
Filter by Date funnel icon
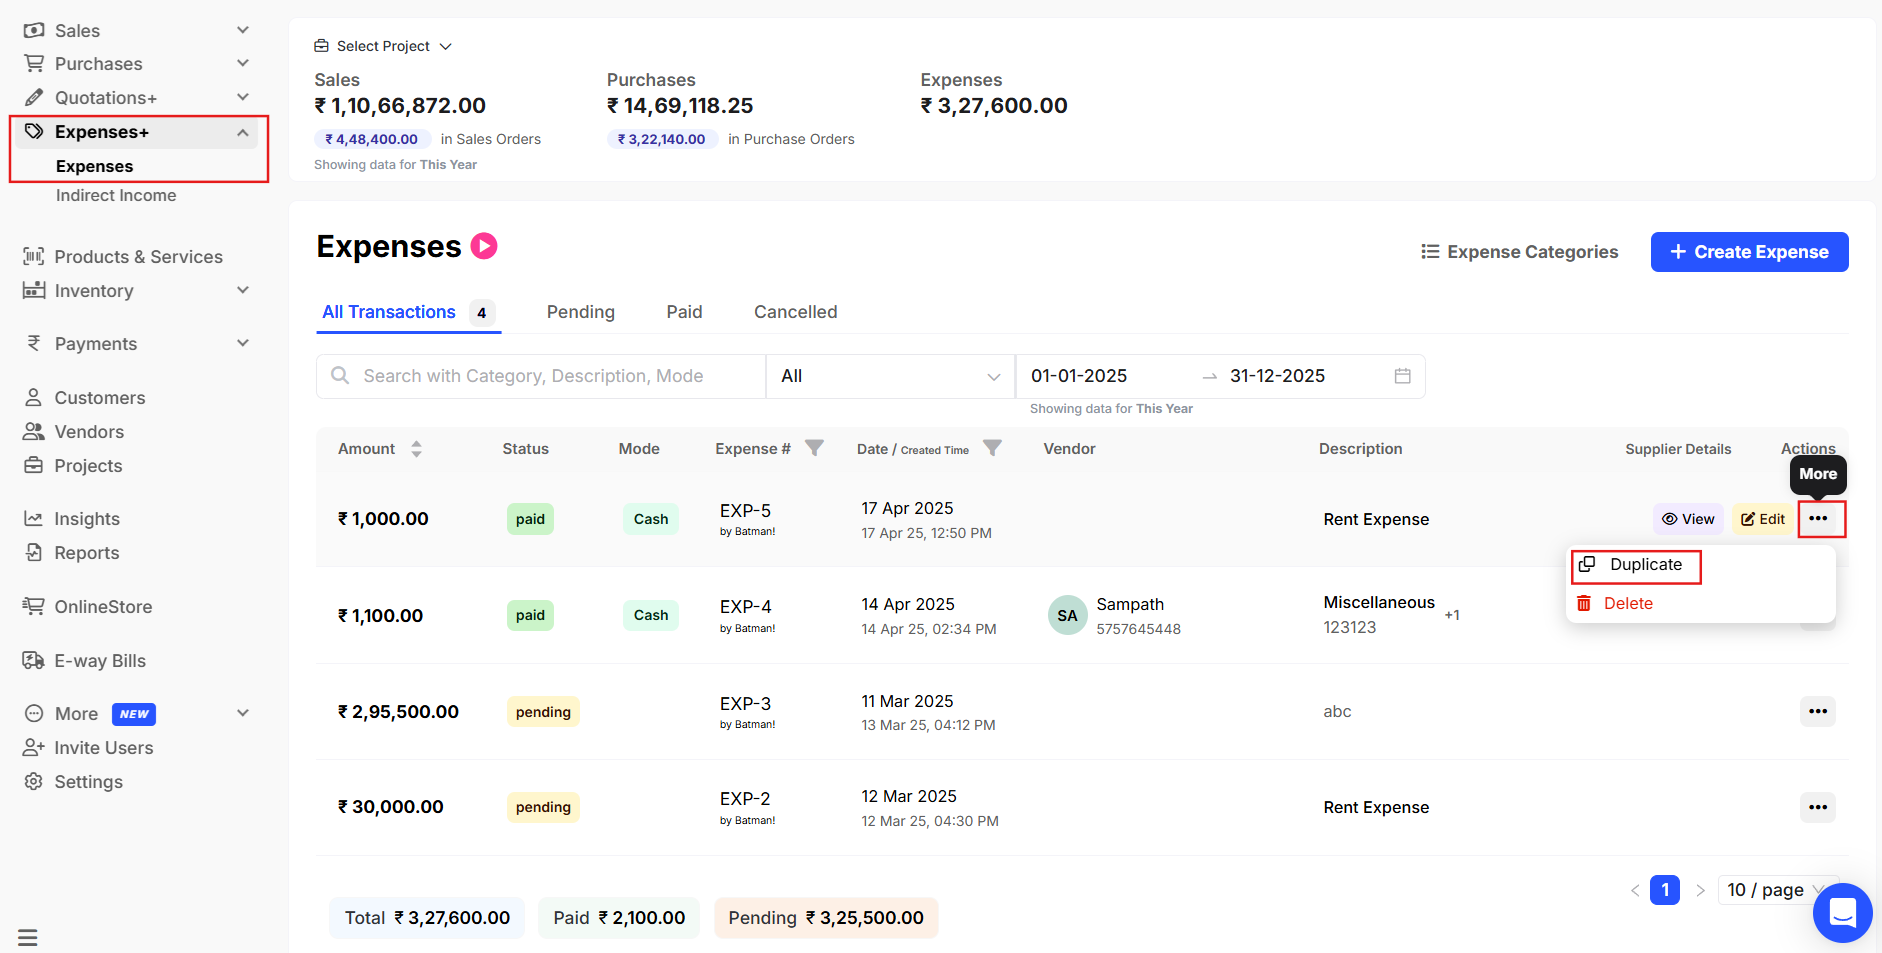(x=992, y=448)
